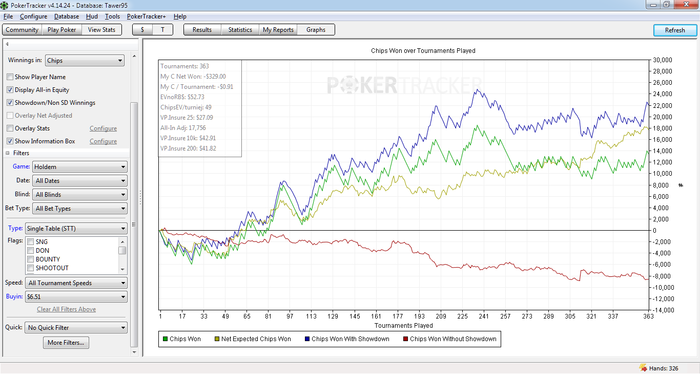700x374 pixels.
Task: Click the Flags list scroll down arrow
Action: click(x=123, y=269)
